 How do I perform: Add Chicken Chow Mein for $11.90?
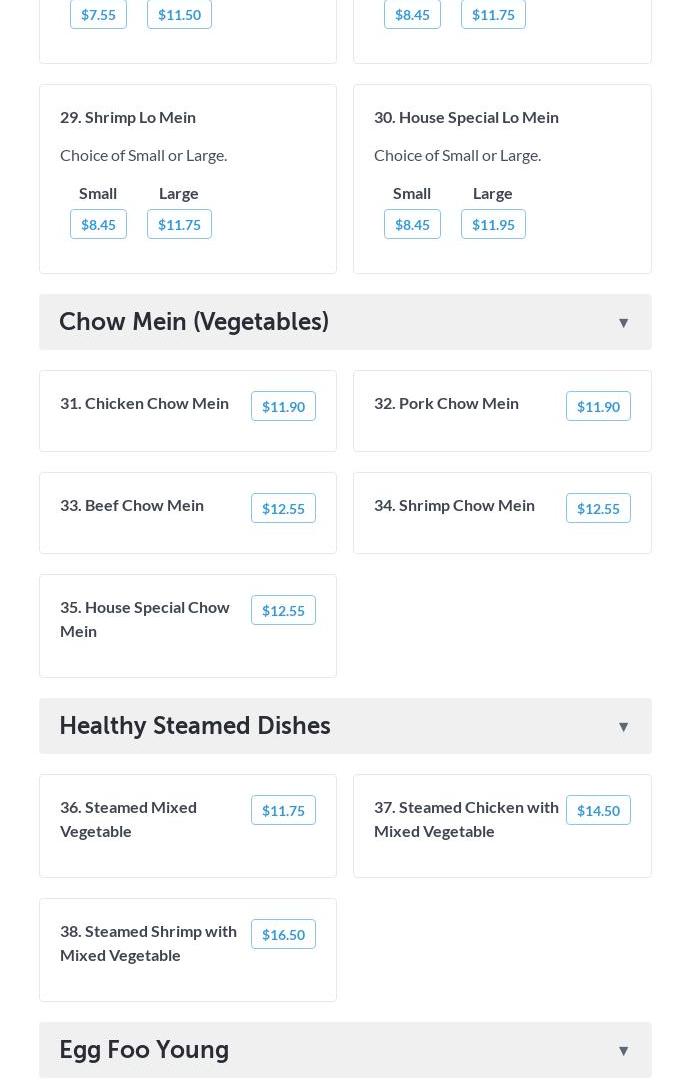coord(283,406)
